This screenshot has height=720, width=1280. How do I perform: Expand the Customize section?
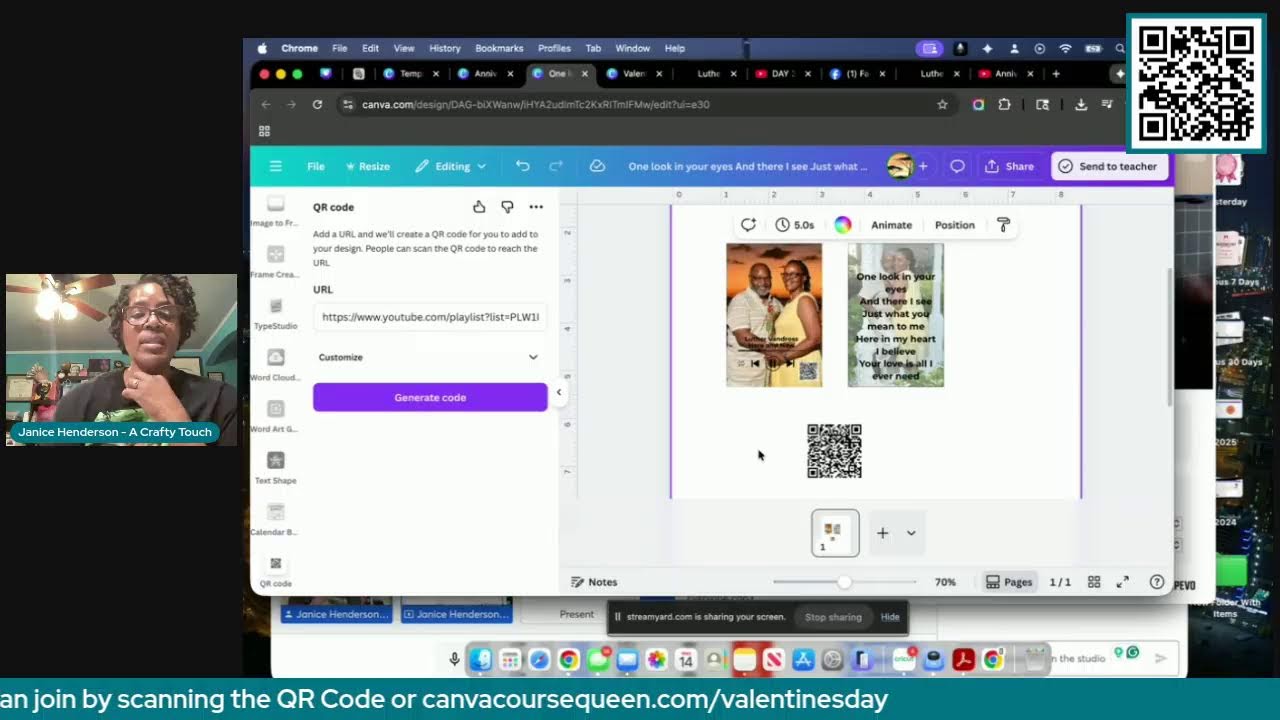pyautogui.click(x=430, y=357)
